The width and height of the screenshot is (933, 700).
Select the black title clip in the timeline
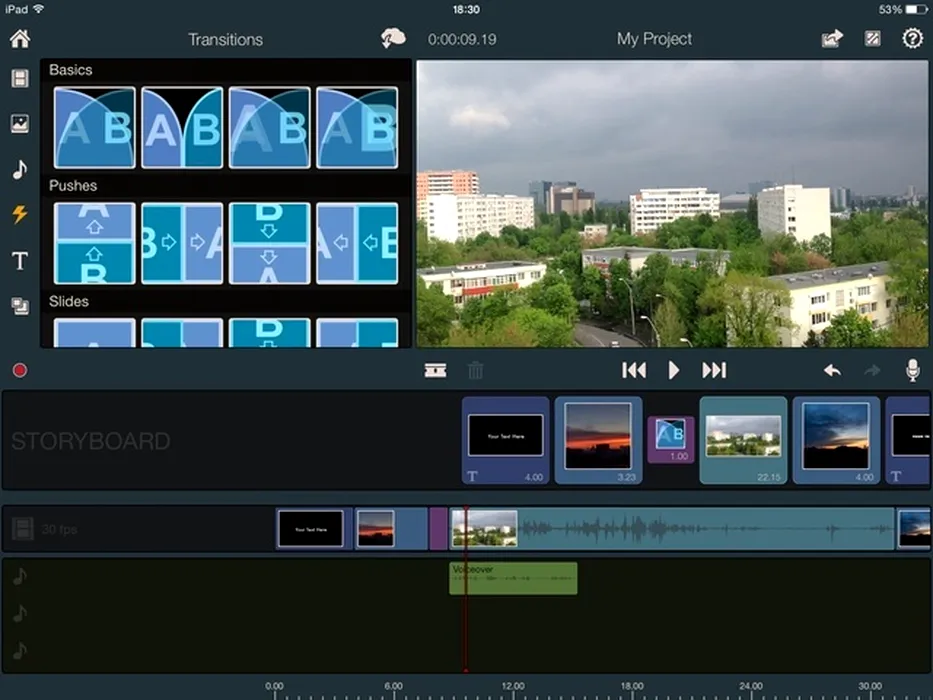[314, 529]
